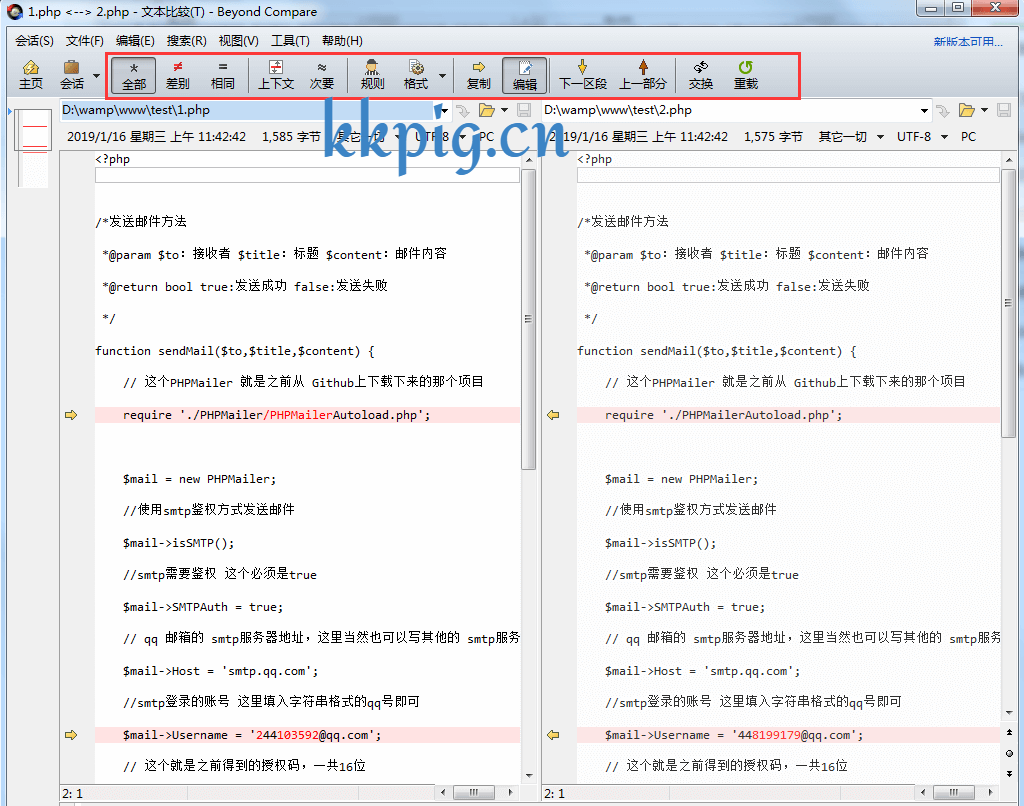Image resolution: width=1024 pixels, height=806 pixels.
Task: Click the open-folder icon beside the 1.php path
Action: click(487, 110)
